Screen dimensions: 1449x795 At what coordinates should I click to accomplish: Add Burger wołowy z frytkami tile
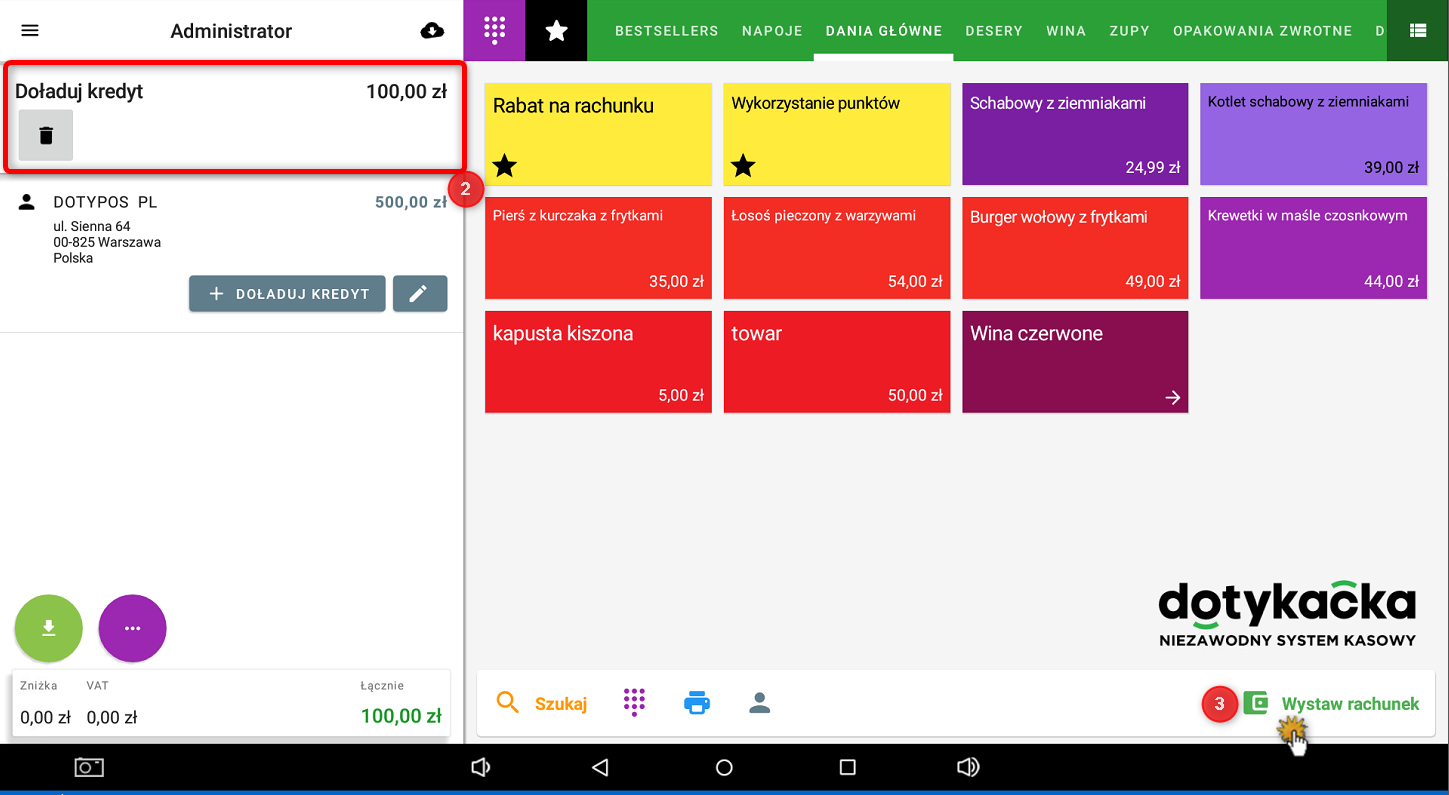point(1075,248)
